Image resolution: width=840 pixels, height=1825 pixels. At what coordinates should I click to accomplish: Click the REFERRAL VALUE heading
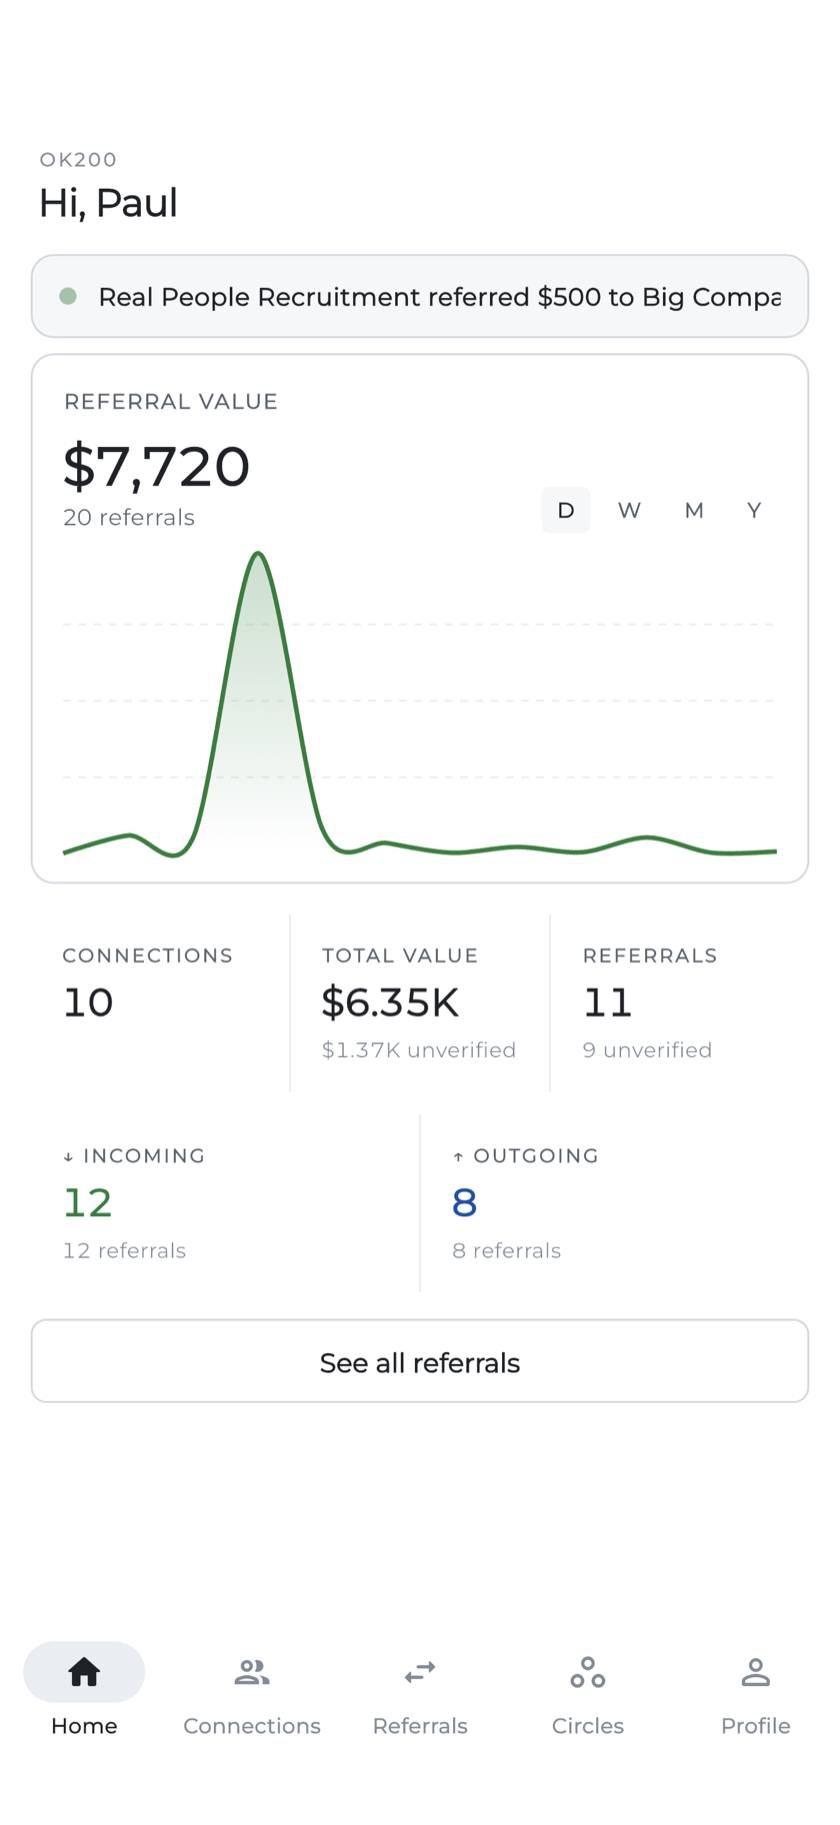click(x=171, y=402)
